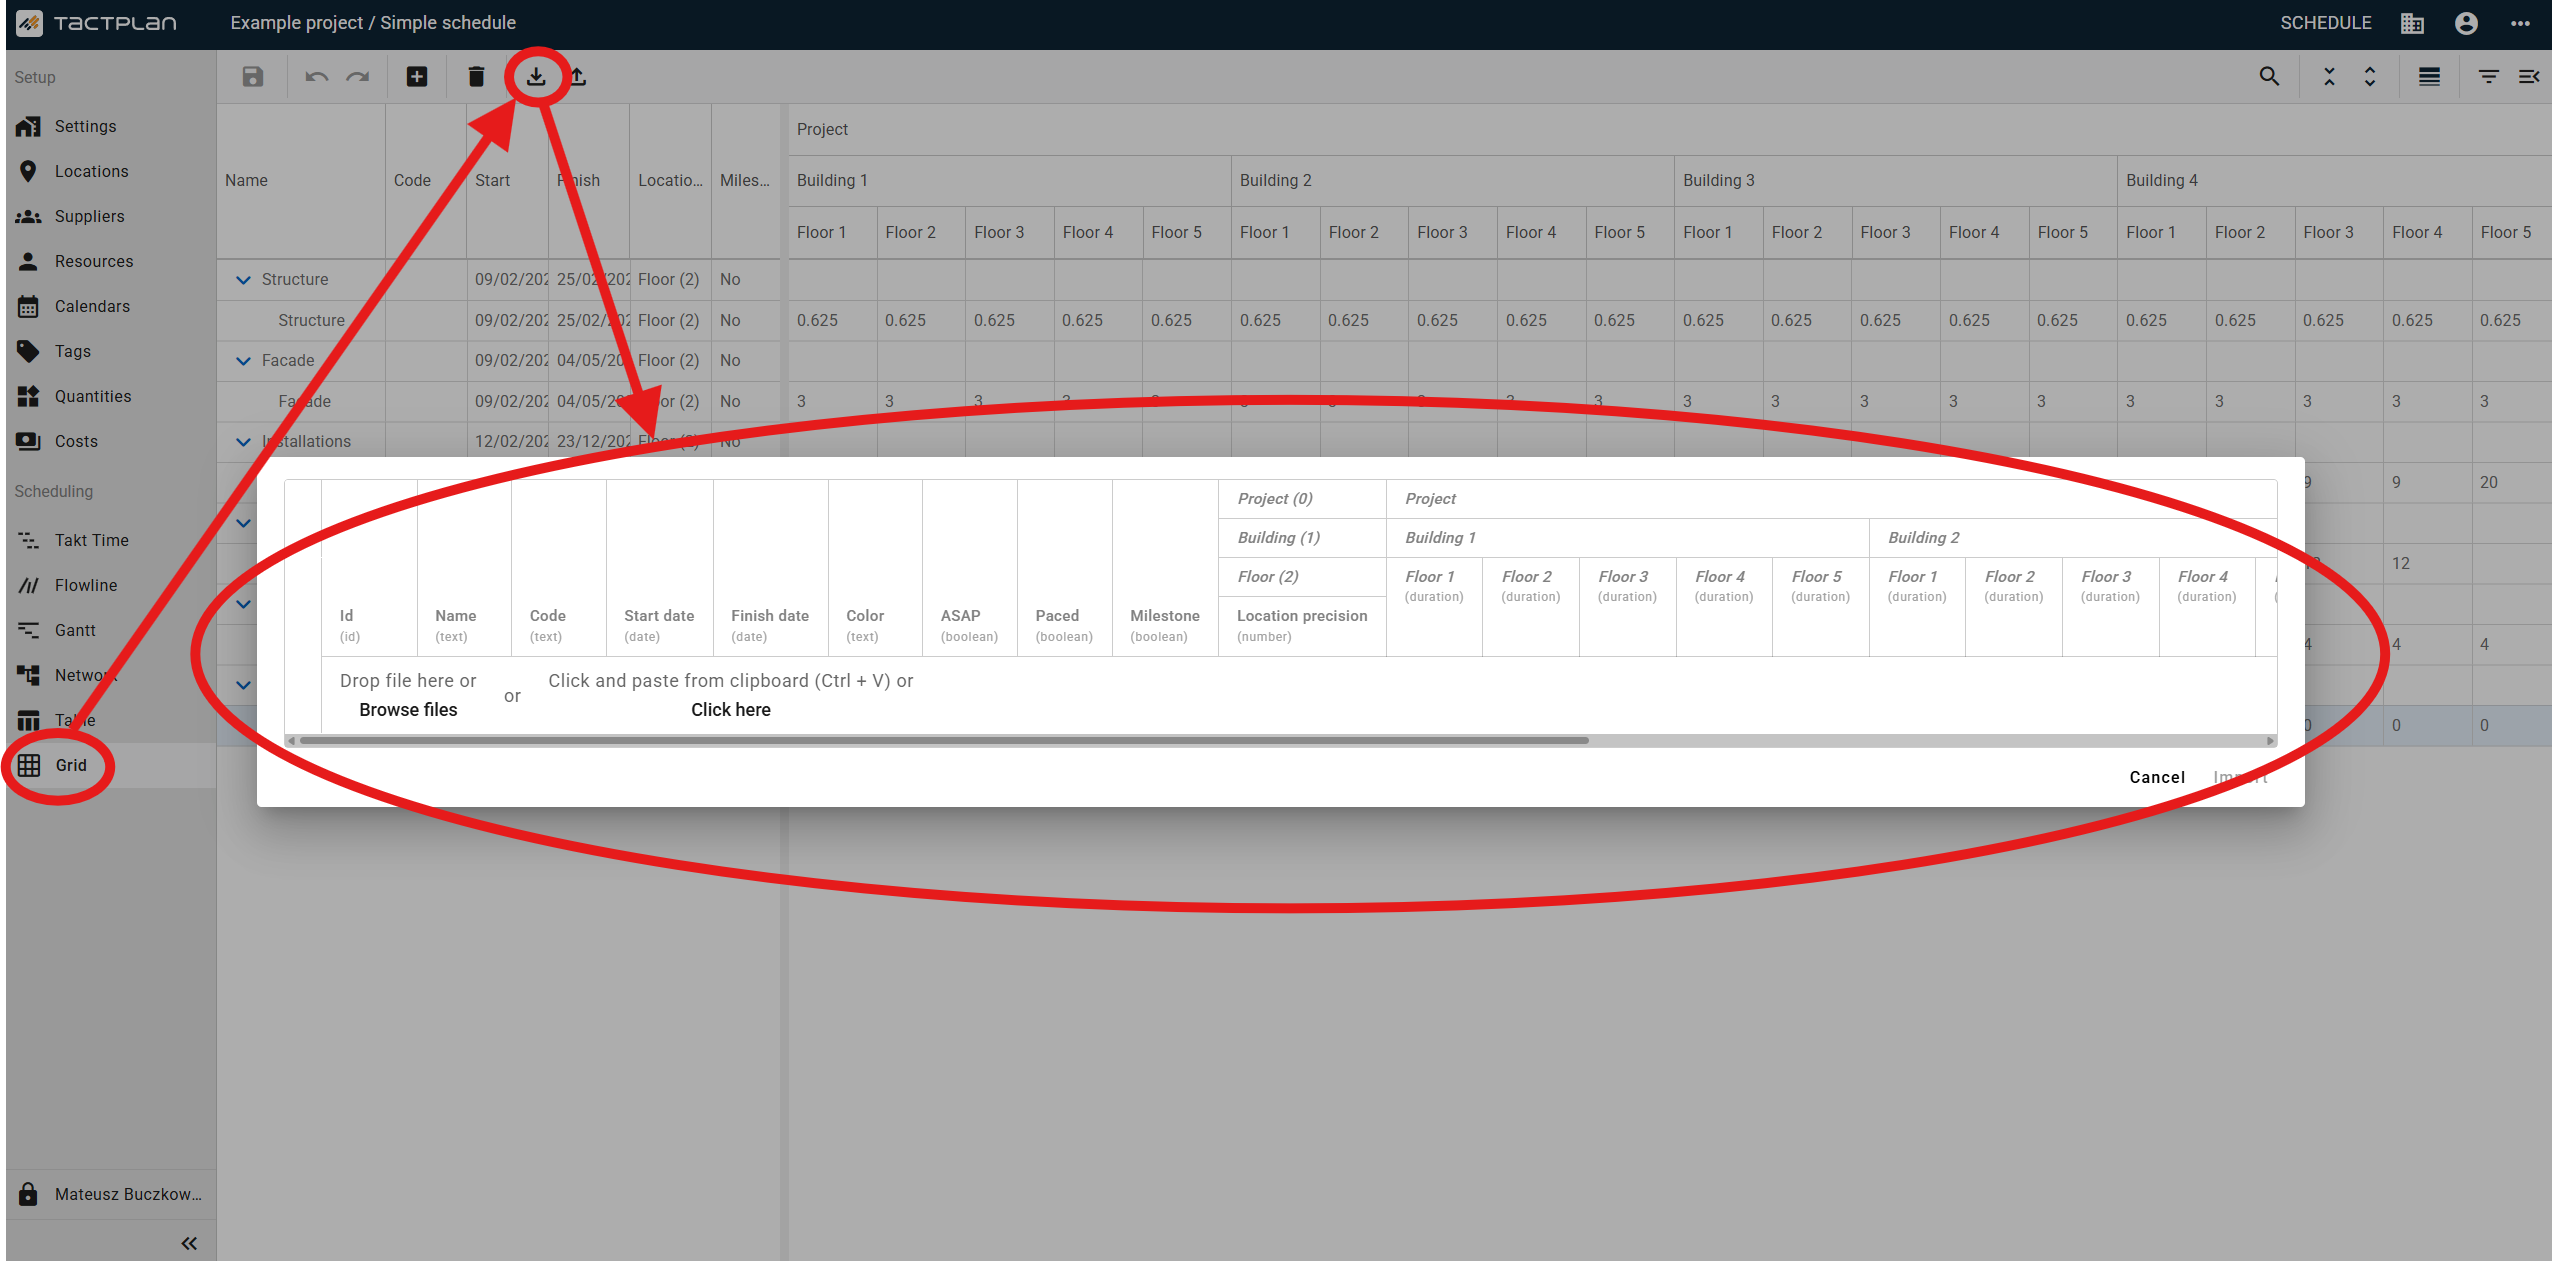This screenshot has height=1261, width=2552.
Task: Click the save icon in toolbar
Action: [253, 77]
